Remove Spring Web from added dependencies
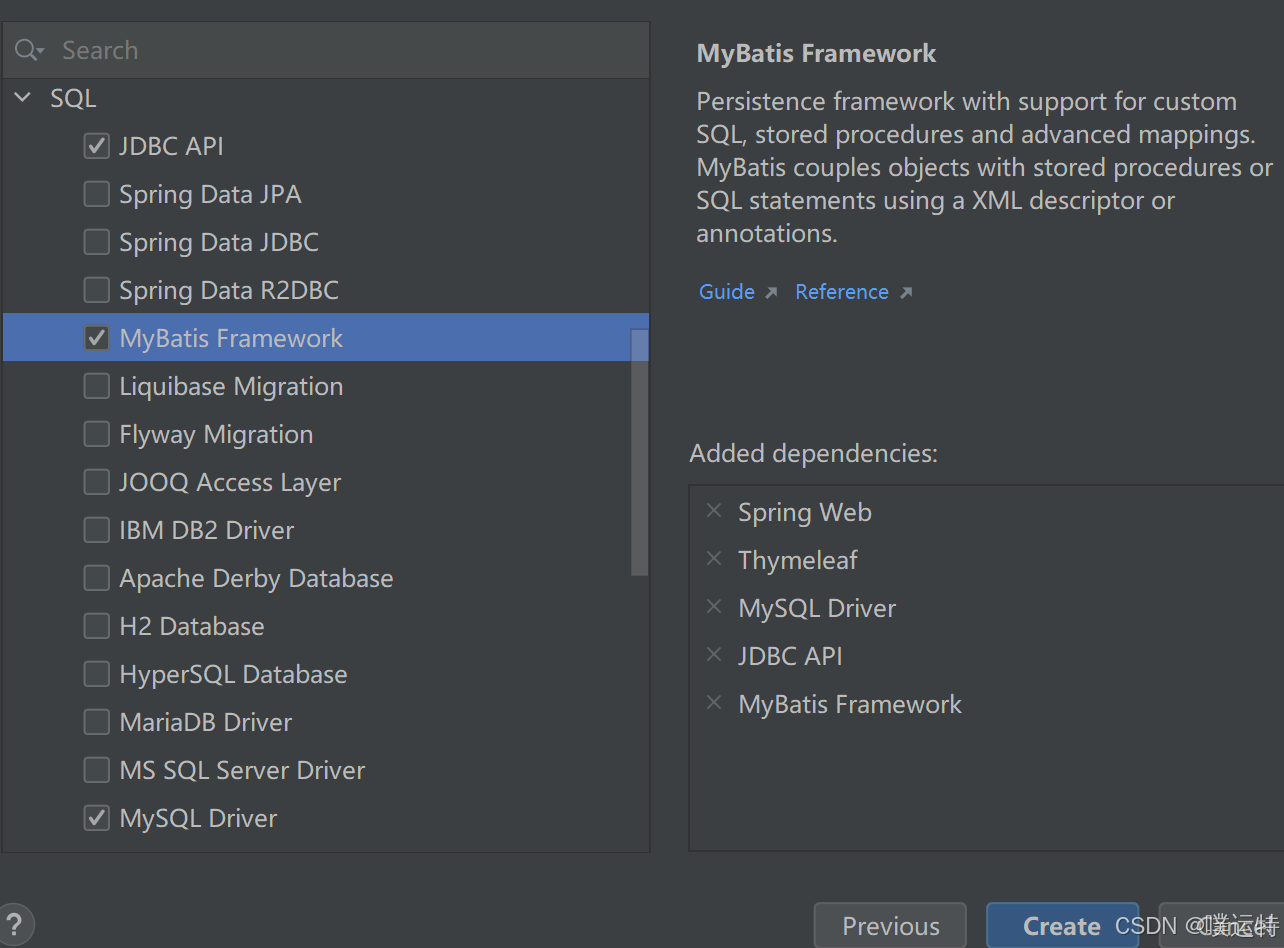This screenshot has width=1284, height=948. [714, 511]
